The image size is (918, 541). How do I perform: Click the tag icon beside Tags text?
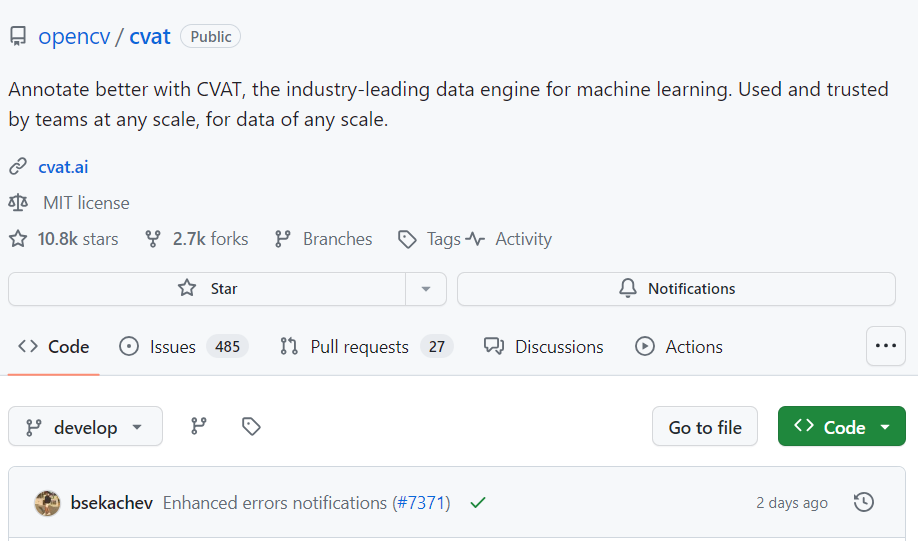click(407, 239)
